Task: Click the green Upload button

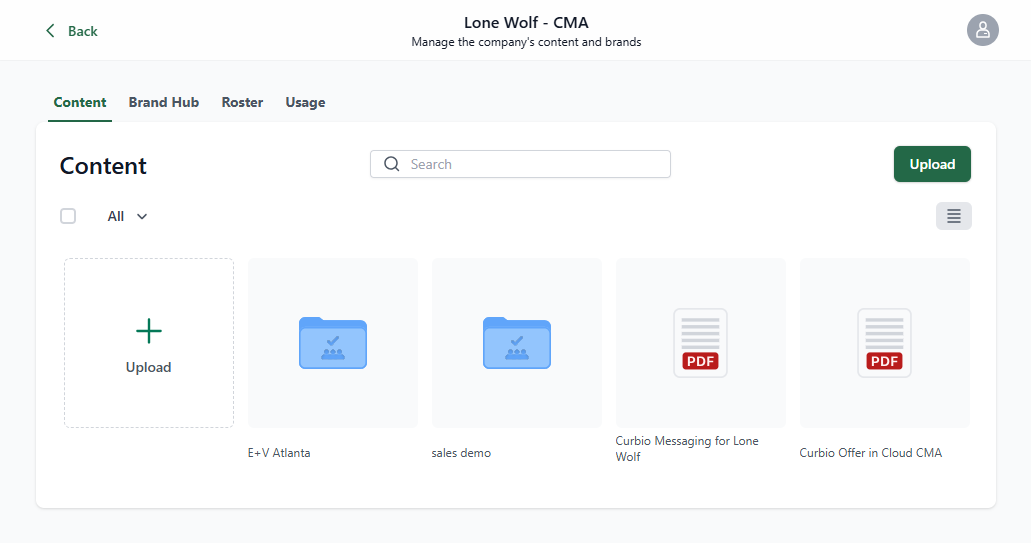Action: (x=932, y=164)
